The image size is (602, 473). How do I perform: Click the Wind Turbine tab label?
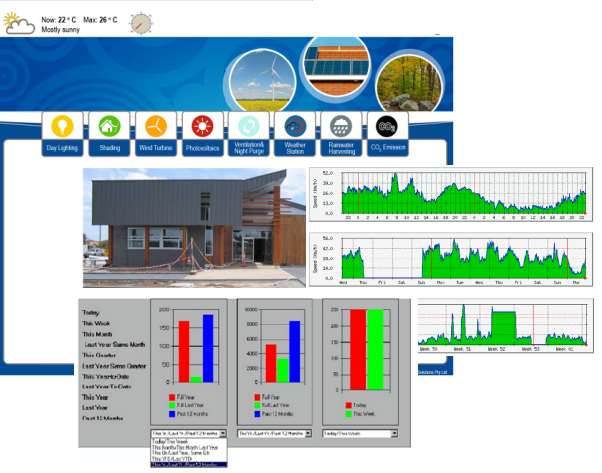(156, 148)
